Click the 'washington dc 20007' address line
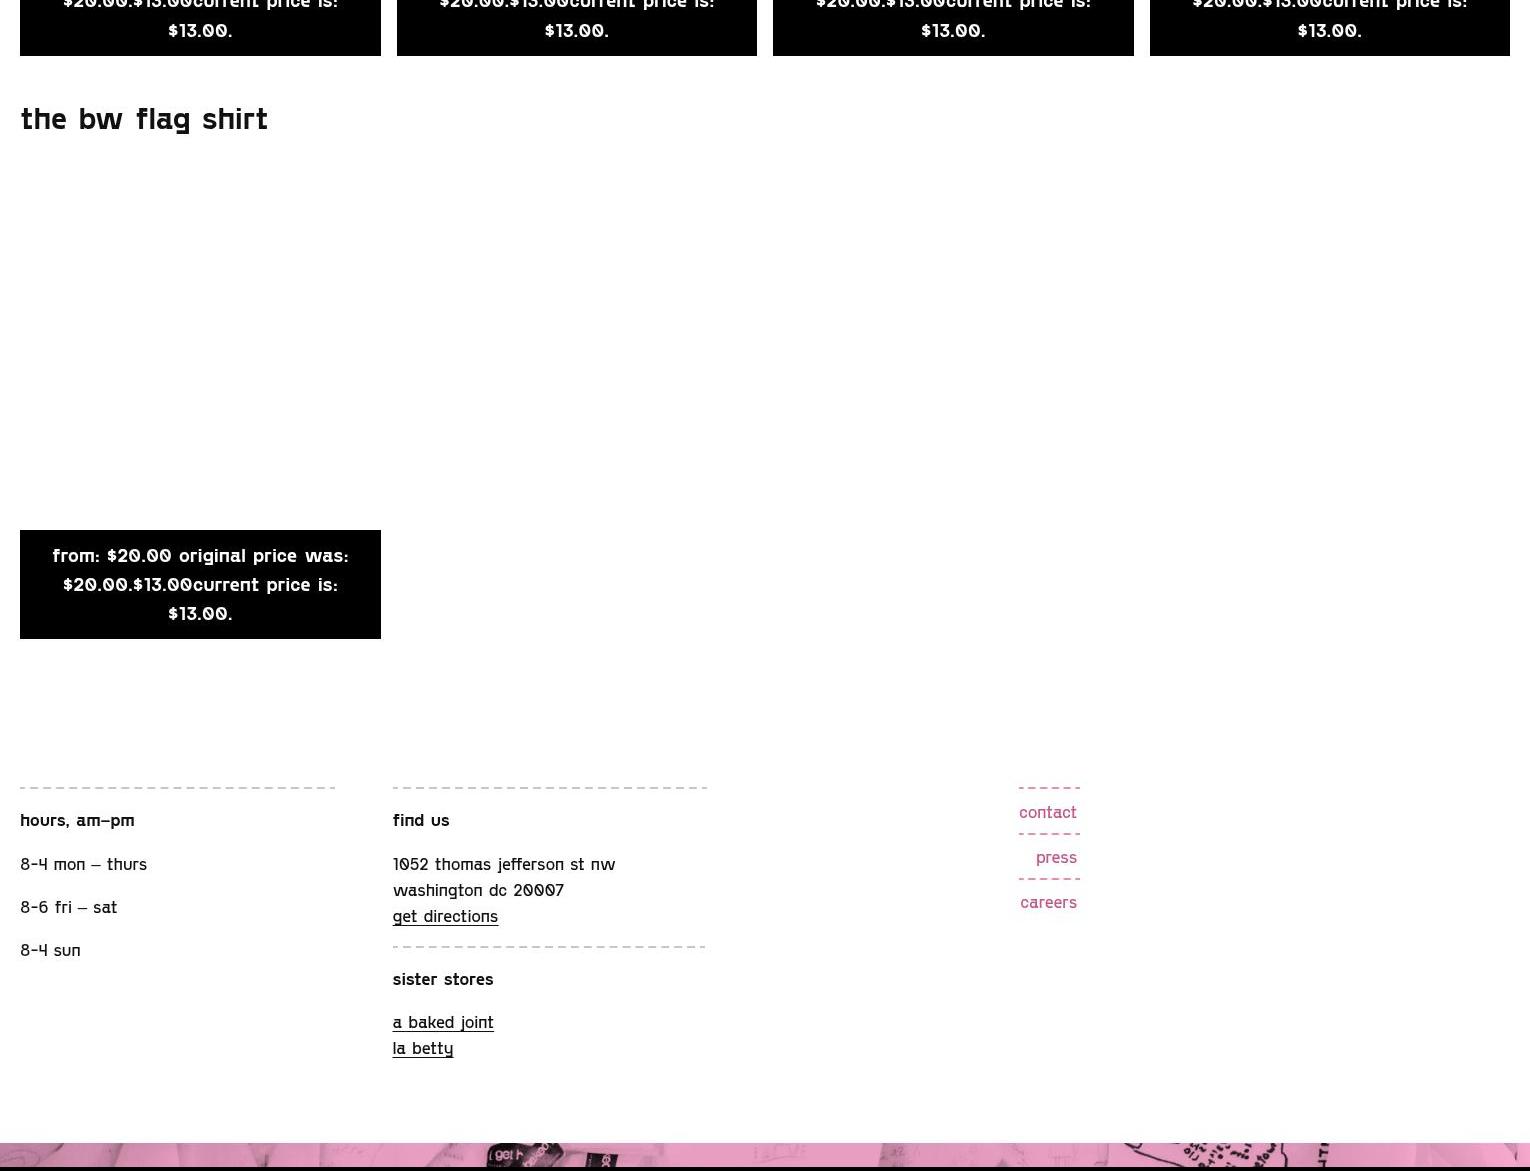Screen dimensions: 1530x1171 pyautogui.click(x=478, y=890)
